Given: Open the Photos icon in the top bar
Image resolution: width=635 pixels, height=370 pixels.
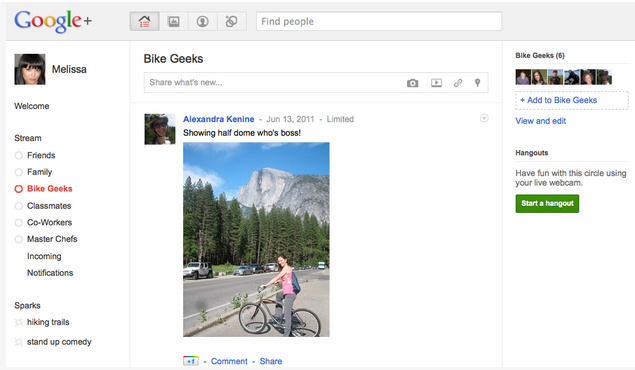Looking at the screenshot, I should tap(174, 21).
